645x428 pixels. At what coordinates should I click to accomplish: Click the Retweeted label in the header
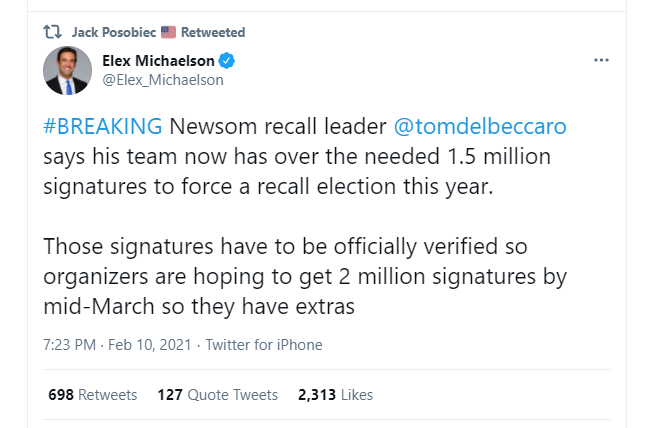pyautogui.click(x=213, y=32)
